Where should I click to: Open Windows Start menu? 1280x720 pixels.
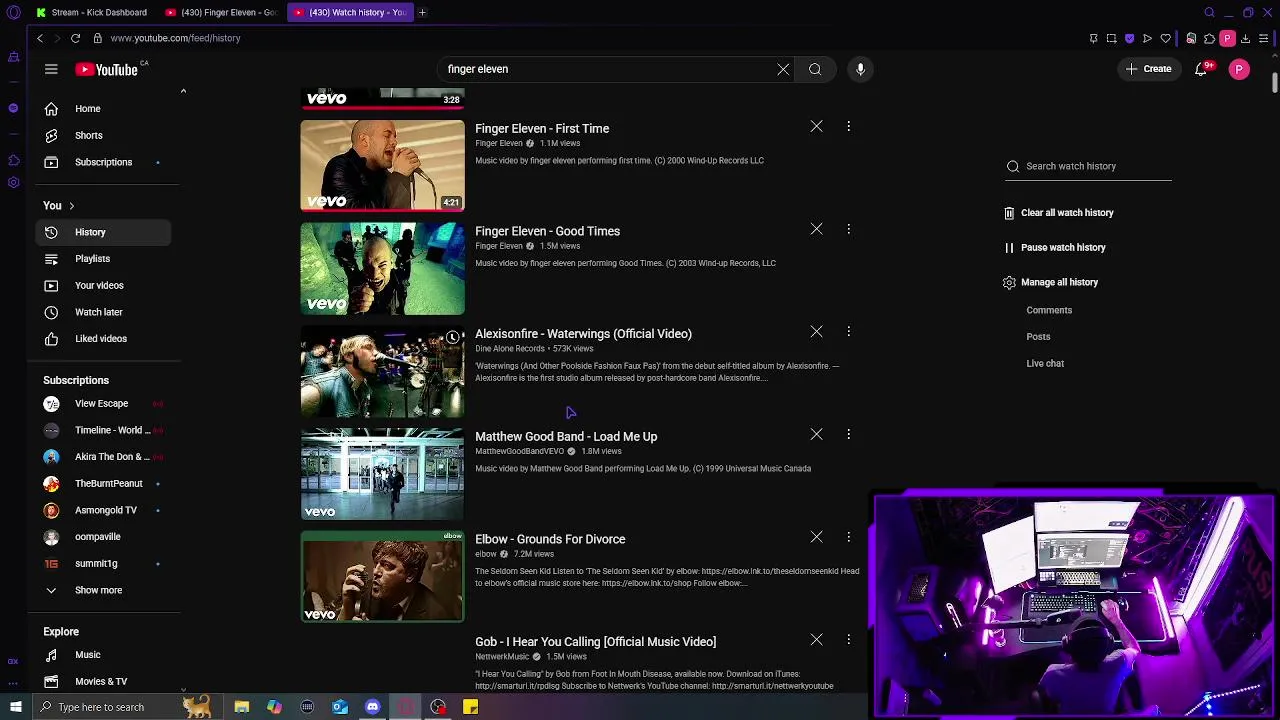click(x=15, y=707)
